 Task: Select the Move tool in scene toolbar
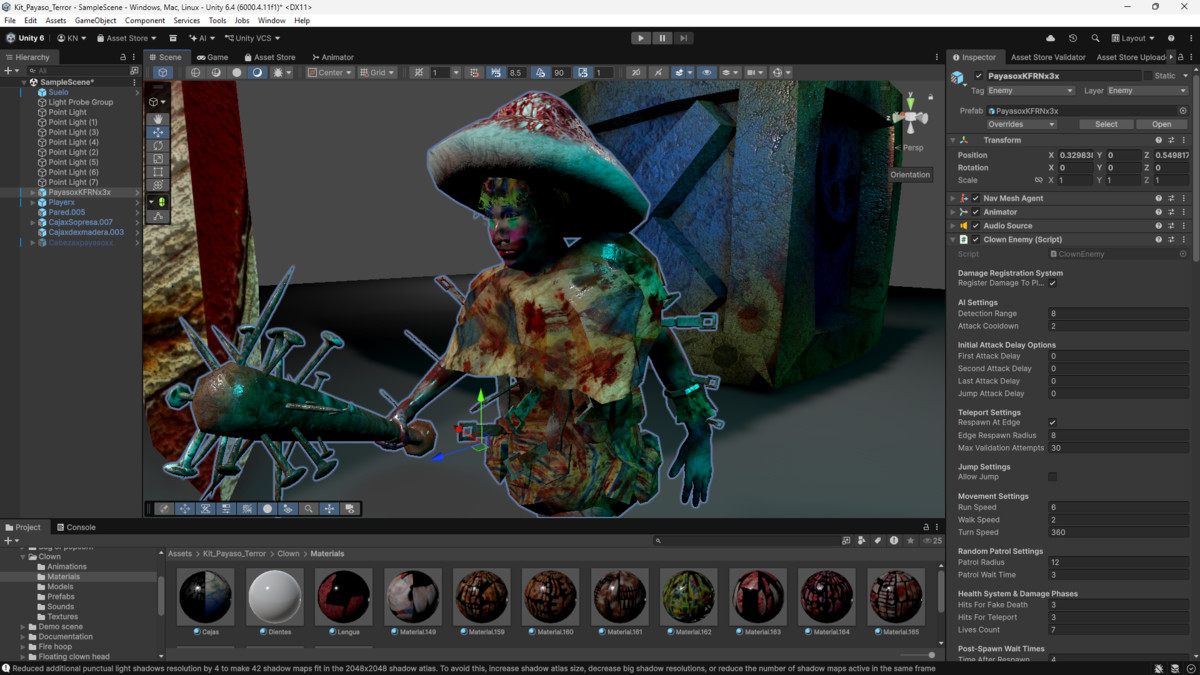coord(158,132)
